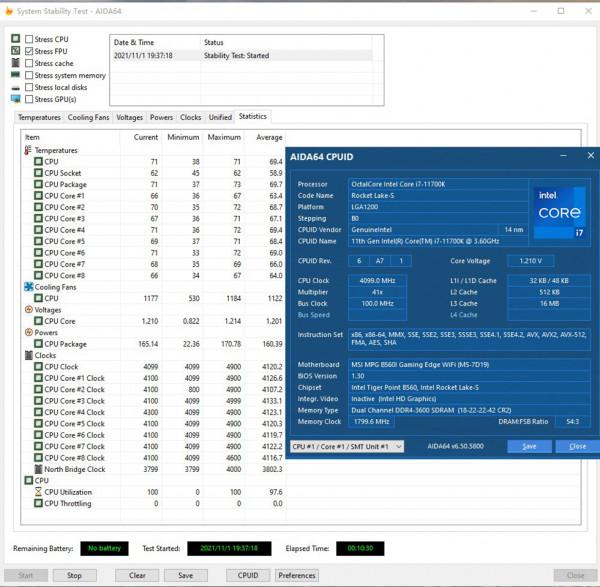Screen dimensions: 600x587
Task: Click the Cooling Fans fan icon
Action: (27, 287)
